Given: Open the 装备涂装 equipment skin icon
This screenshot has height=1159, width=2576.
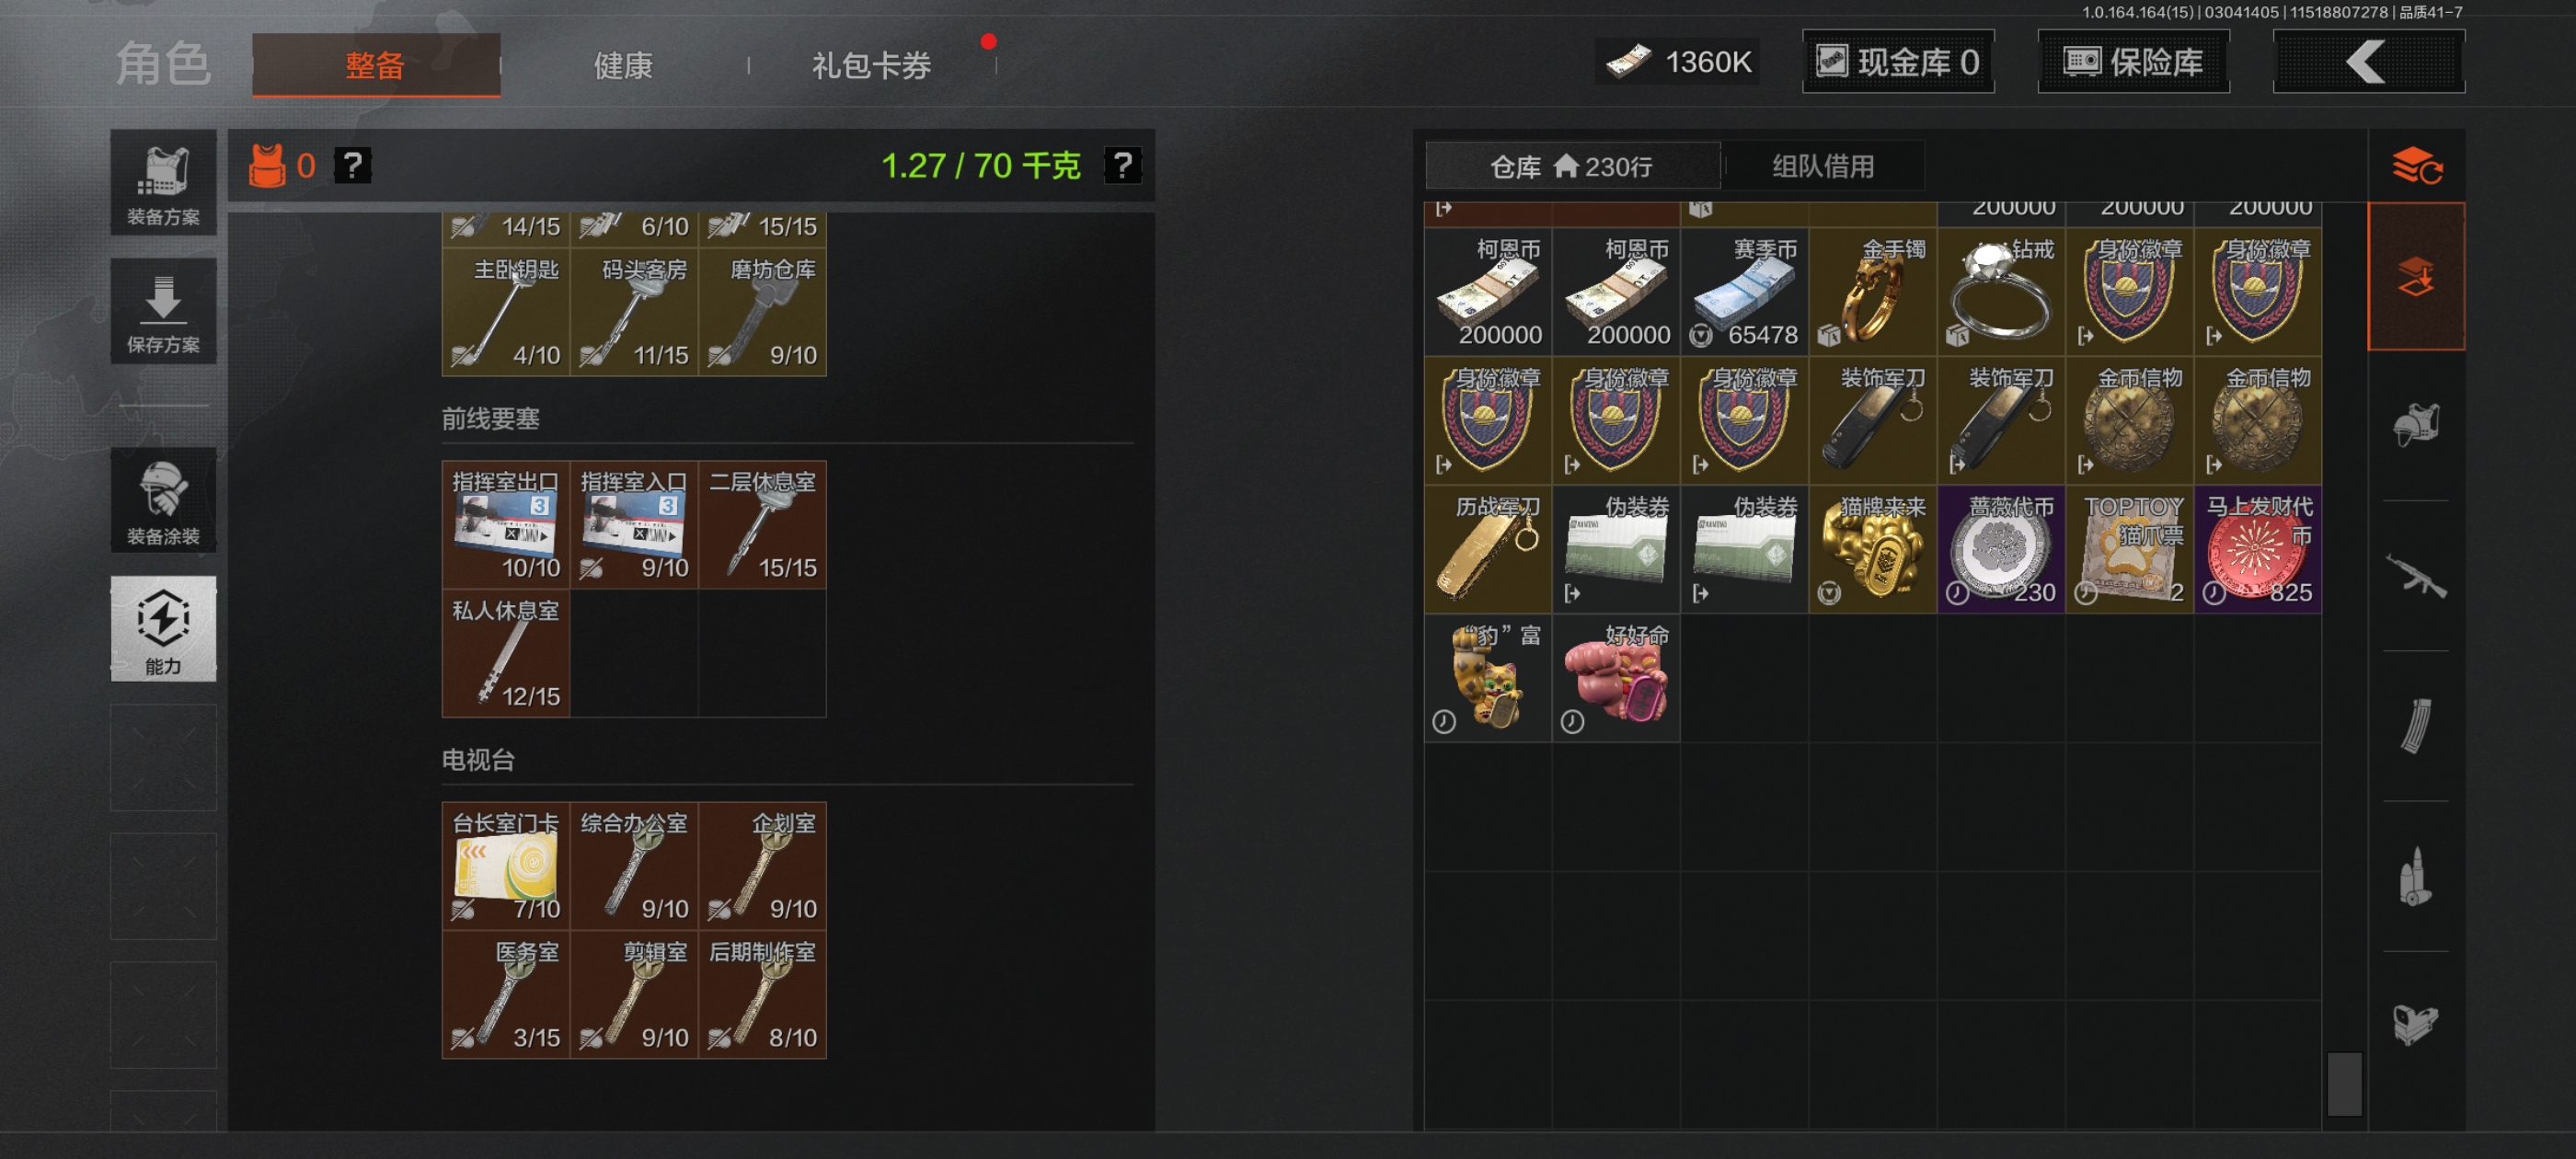Looking at the screenshot, I should [x=163, y=500].
